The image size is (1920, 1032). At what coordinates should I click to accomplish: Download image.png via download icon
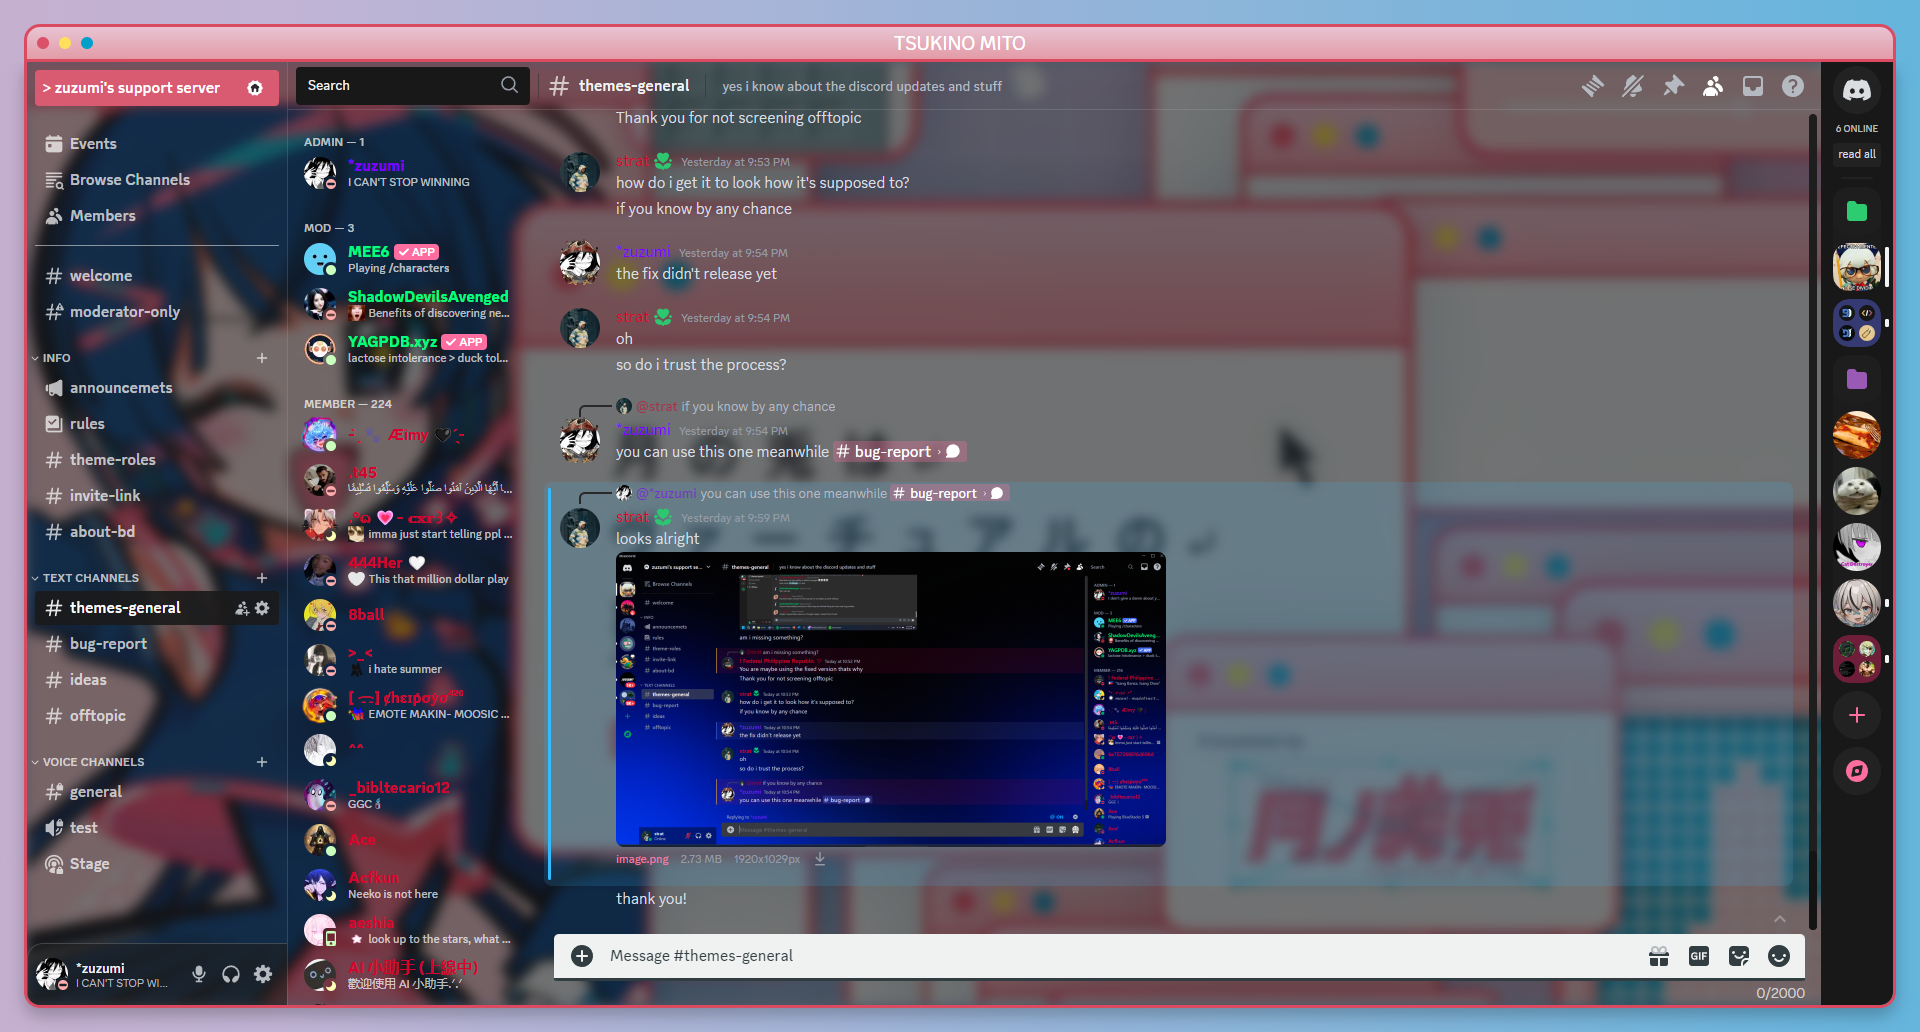click(820, 859)
